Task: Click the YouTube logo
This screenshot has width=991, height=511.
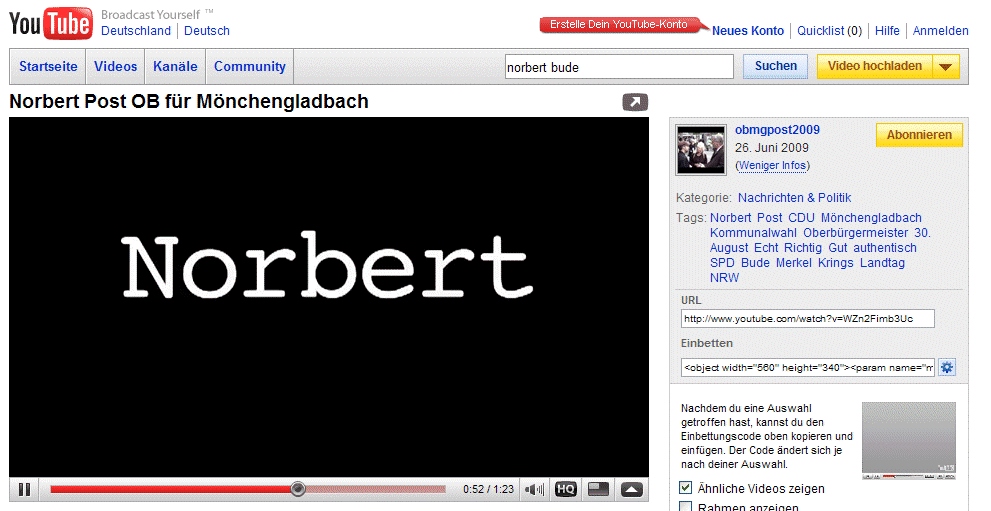Action: (51, 25)
